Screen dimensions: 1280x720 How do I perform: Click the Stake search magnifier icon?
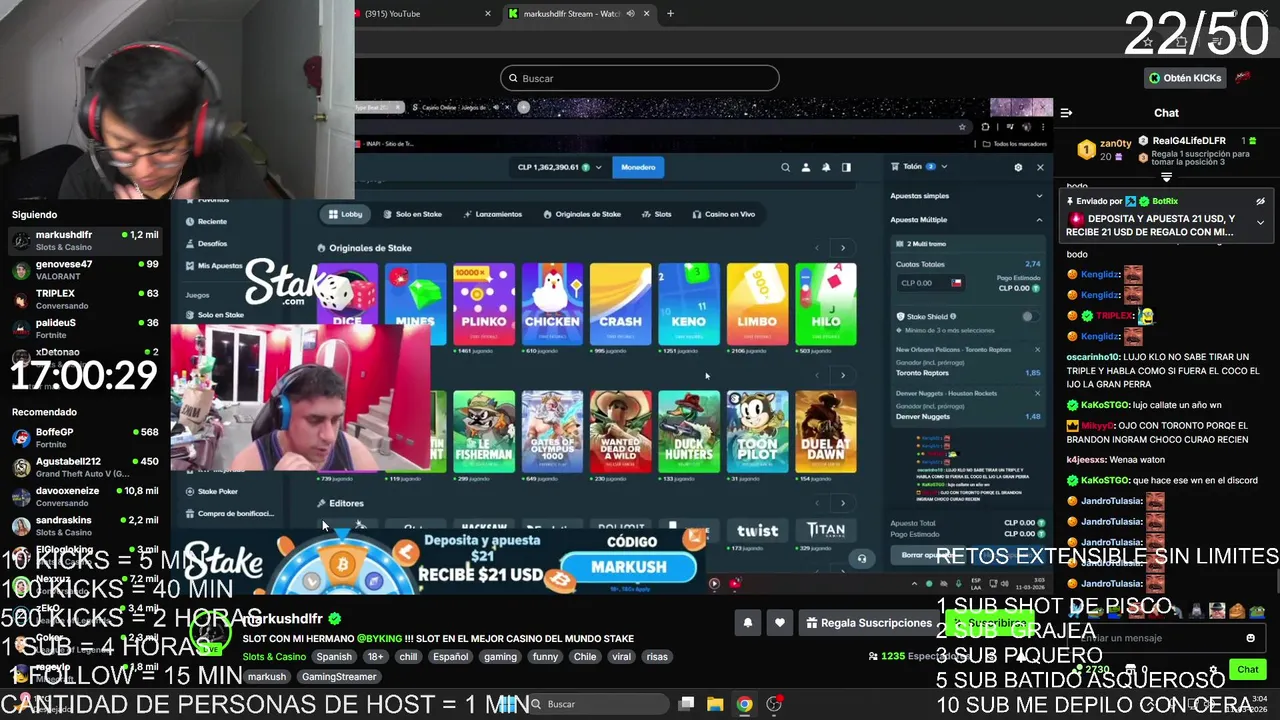(x=785, y=167)
